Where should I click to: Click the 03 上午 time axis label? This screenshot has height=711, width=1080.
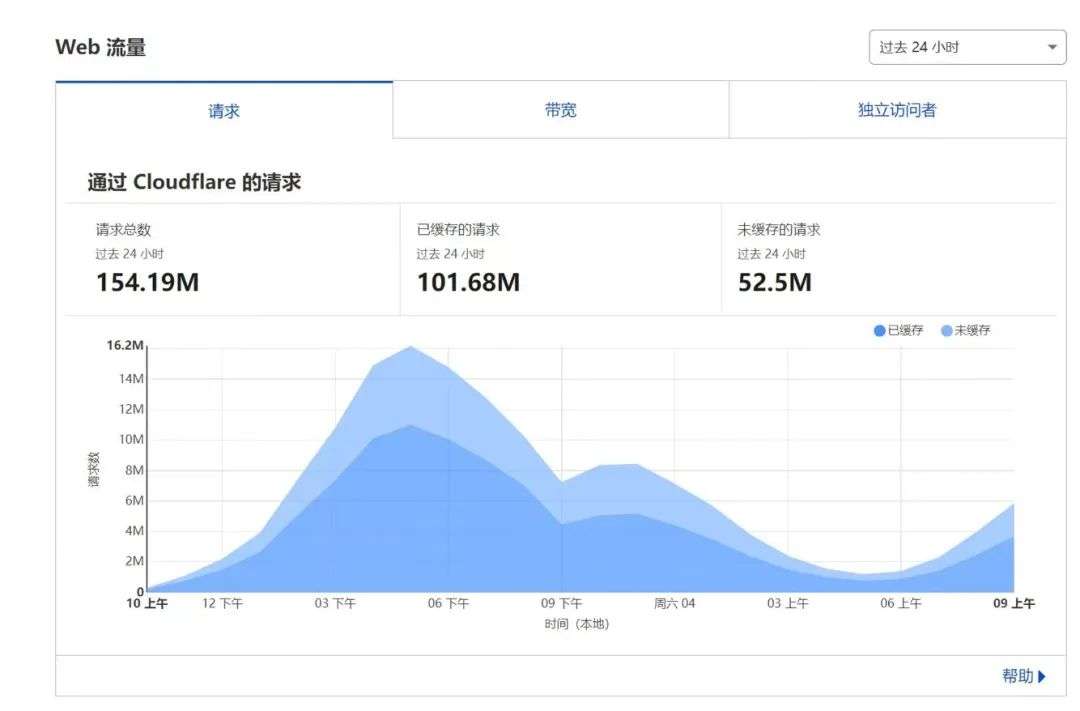click(x=787, y=604)
